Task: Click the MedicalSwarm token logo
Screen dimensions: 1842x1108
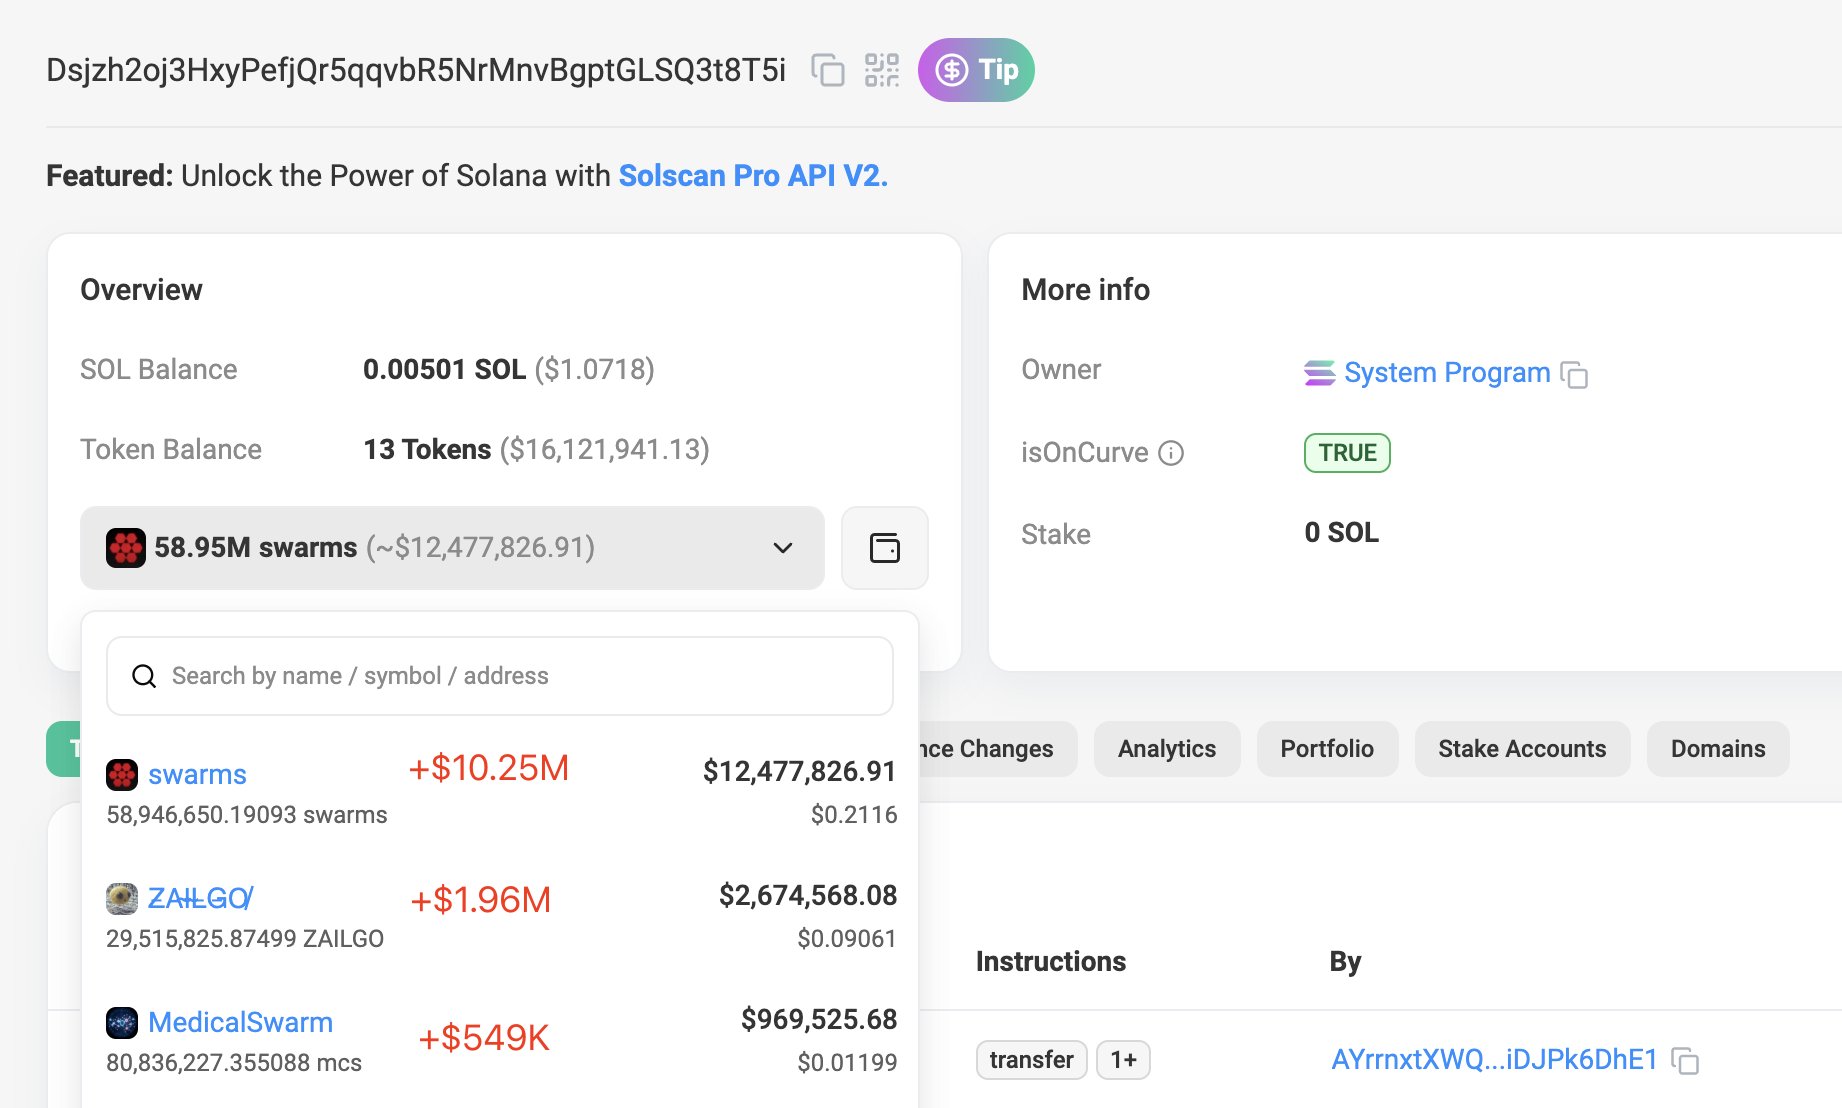Action: click(x=122, y=1022)
